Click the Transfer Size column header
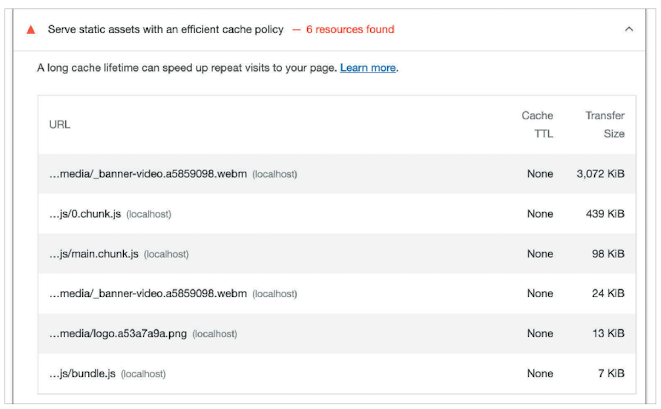 click(605, 124)
